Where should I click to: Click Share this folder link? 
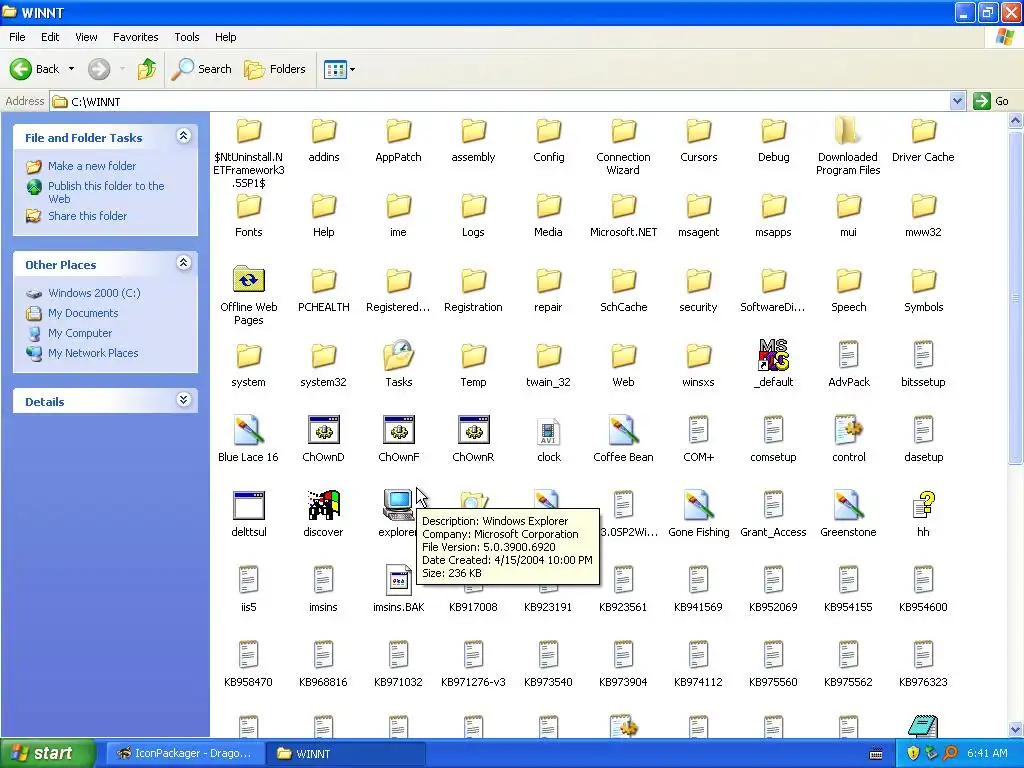point(88,216)
